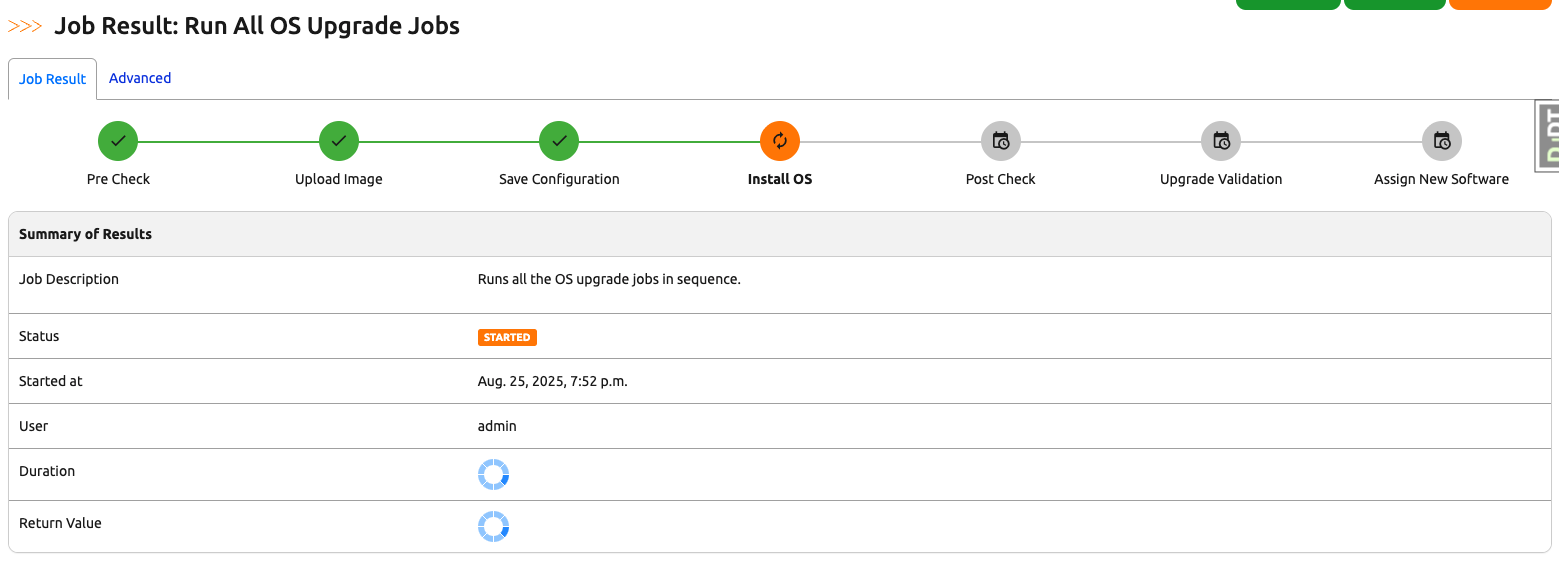Click the Summary of Results header
This screenshot has height=574, width=1559.
(x=86, y=234)
